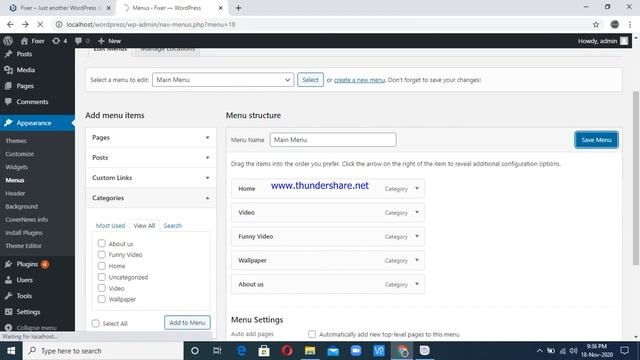Open the Media sidebar menu

click(26, 70)
